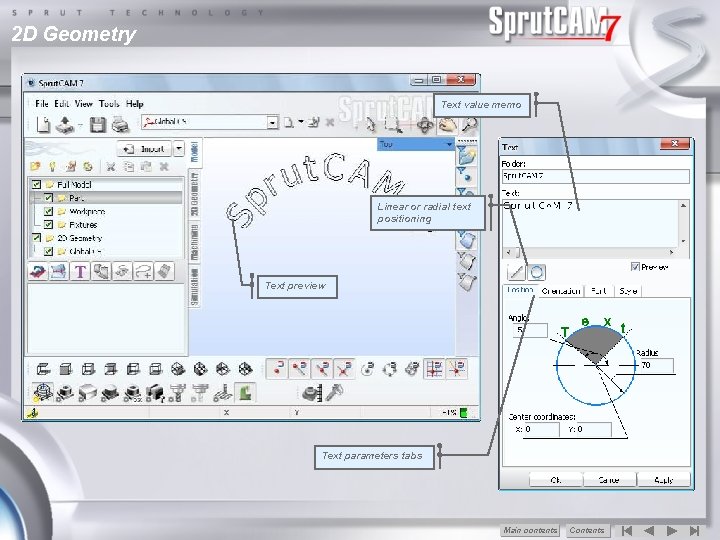This screenshot has height=540, width=720.
Task: Select the radial text positioning circle icon
Action: 536,272
